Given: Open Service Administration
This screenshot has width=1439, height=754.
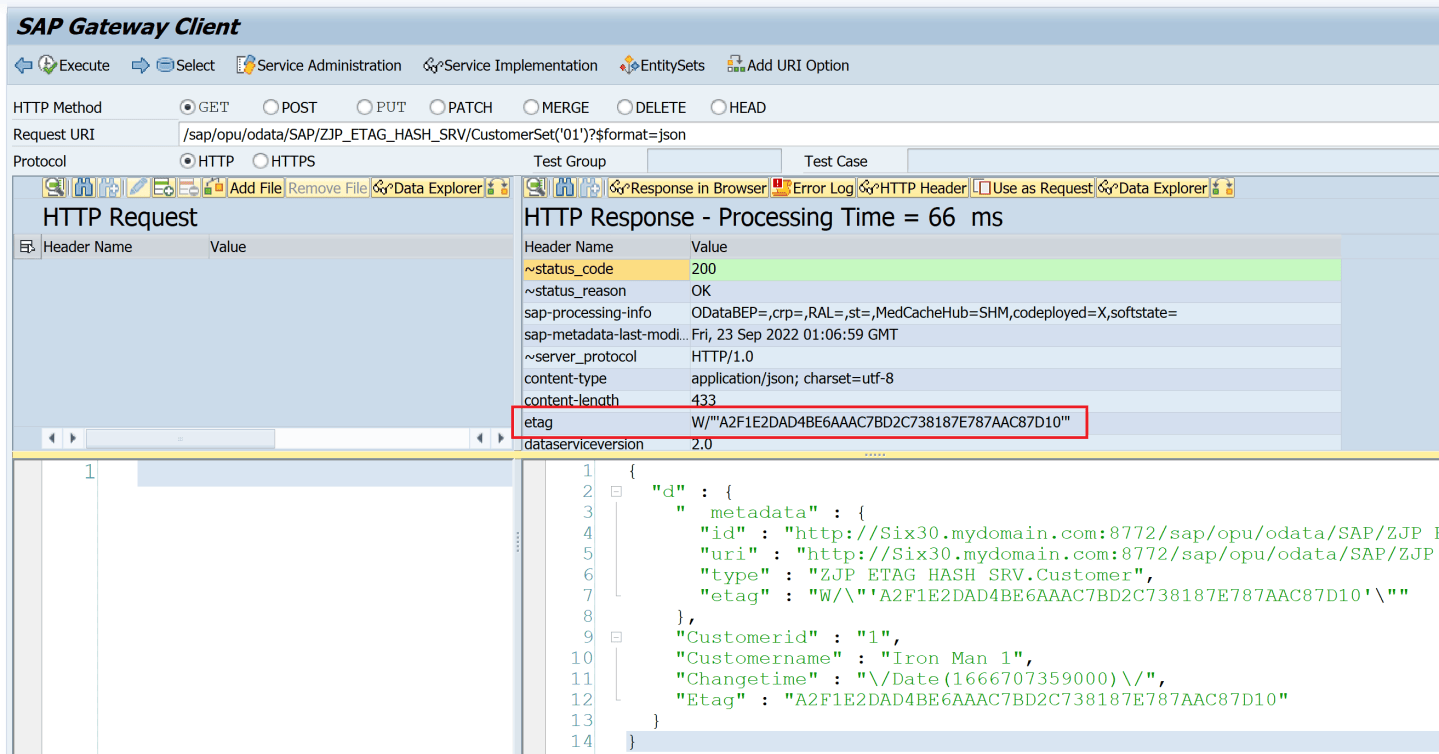Looking at the screenshot, I should (319, 65).
